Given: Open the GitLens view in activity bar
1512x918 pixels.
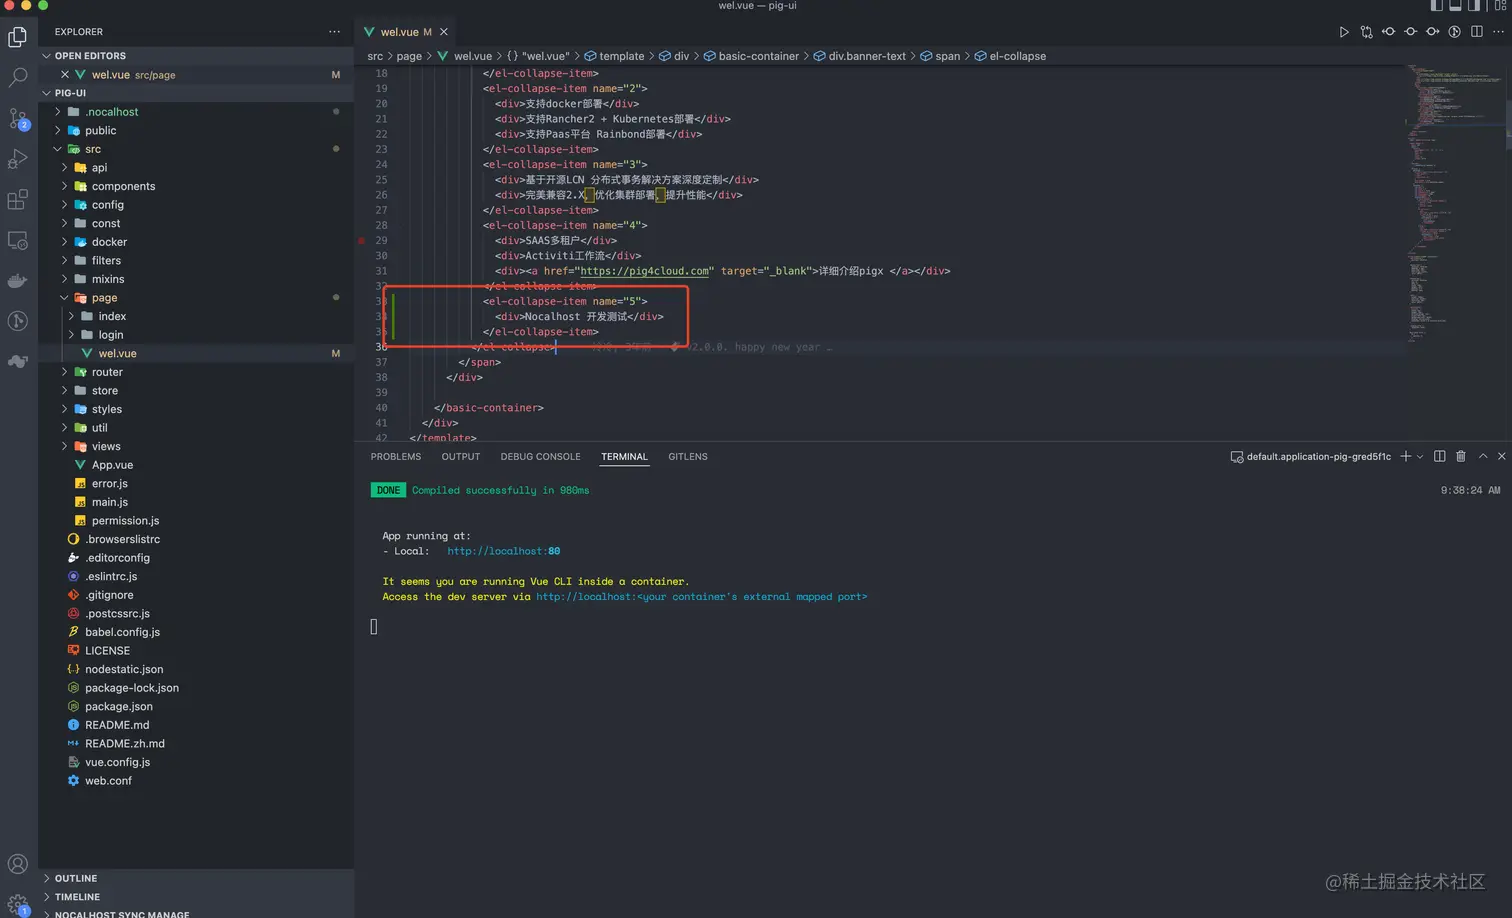Looking at the screenshot, I should (18, 321).
